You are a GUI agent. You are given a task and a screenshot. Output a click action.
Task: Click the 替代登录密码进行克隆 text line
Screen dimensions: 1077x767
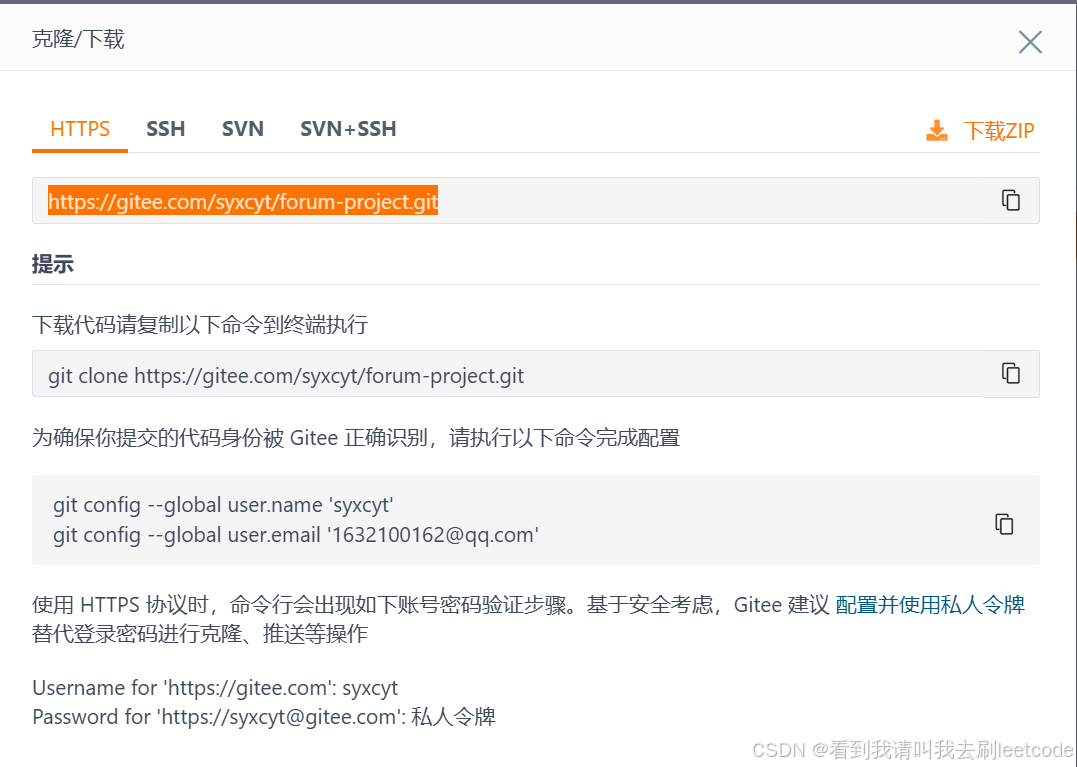pos(200,633)
